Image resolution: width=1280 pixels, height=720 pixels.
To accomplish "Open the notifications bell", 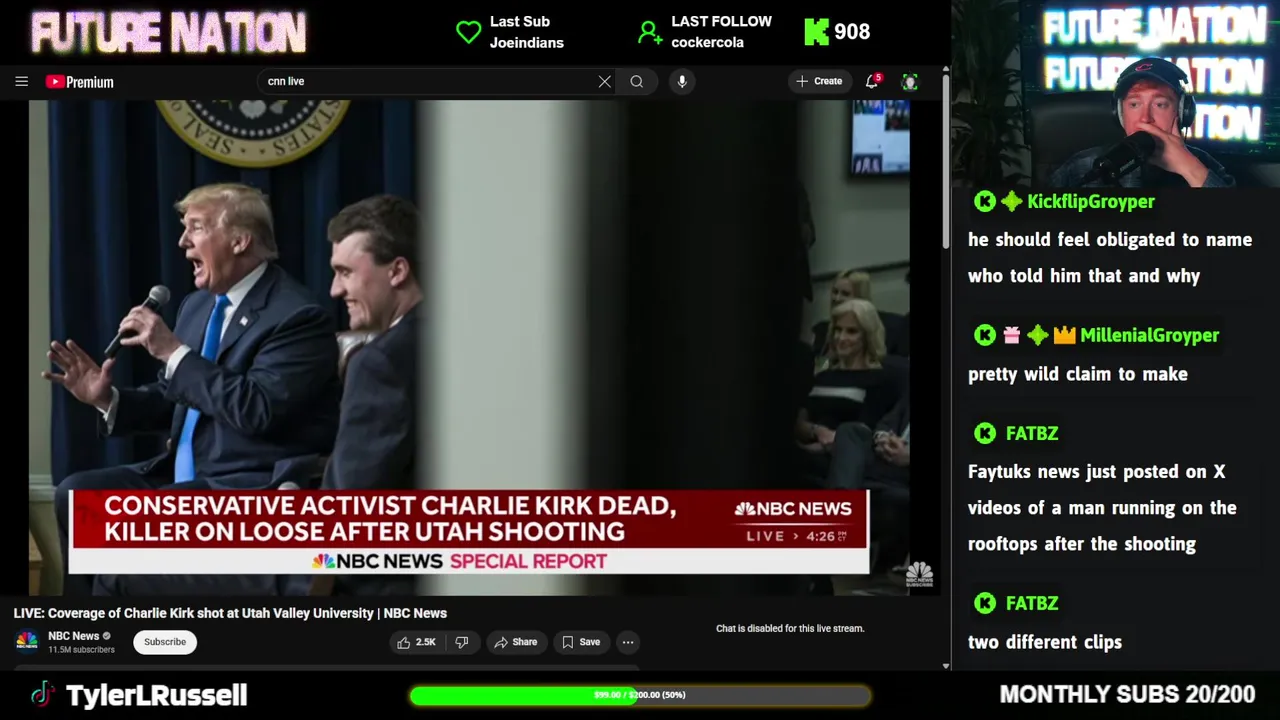I will 872,81.
